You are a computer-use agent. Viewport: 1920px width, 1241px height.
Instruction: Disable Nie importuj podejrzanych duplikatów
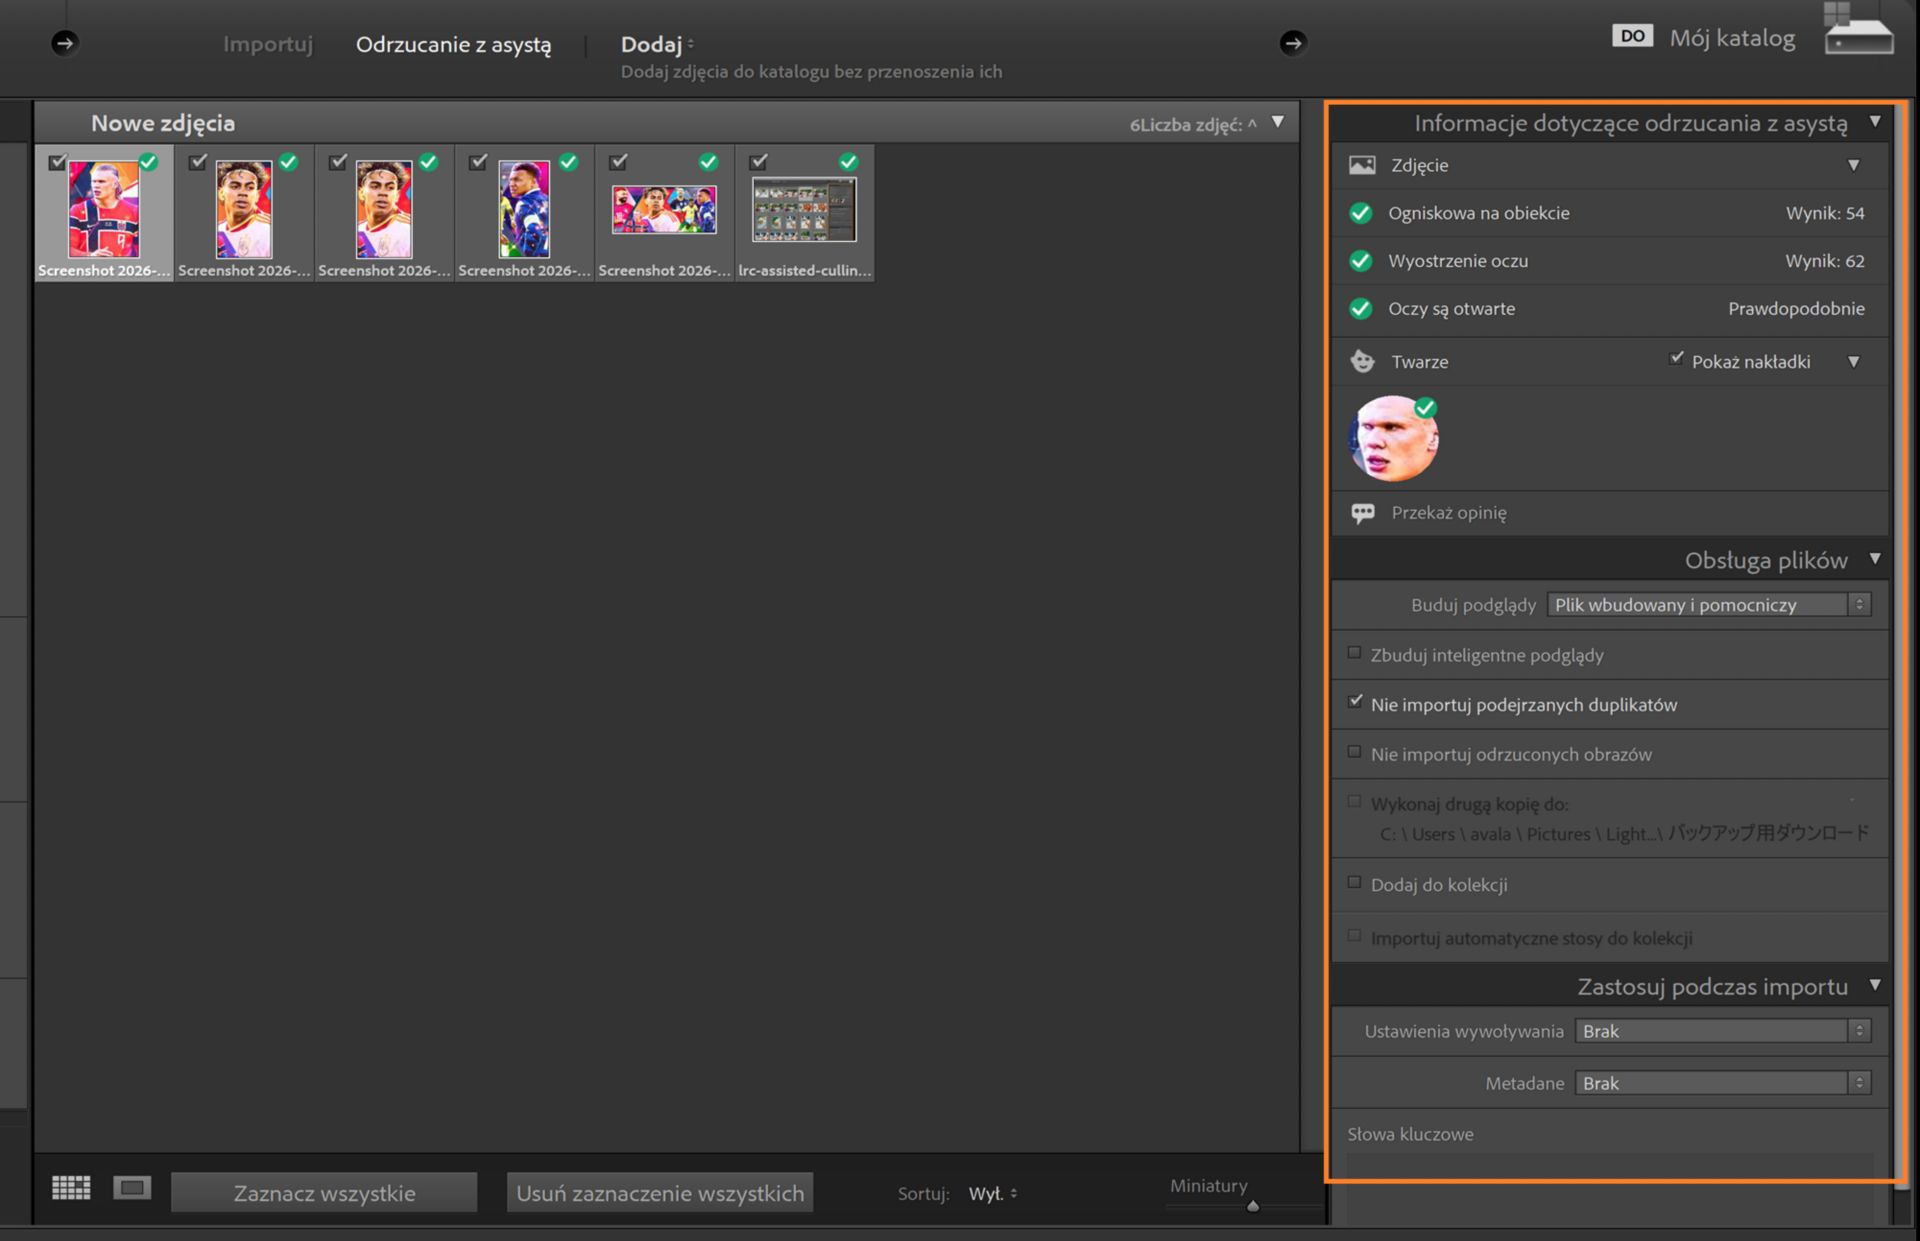coord(1354,702)
